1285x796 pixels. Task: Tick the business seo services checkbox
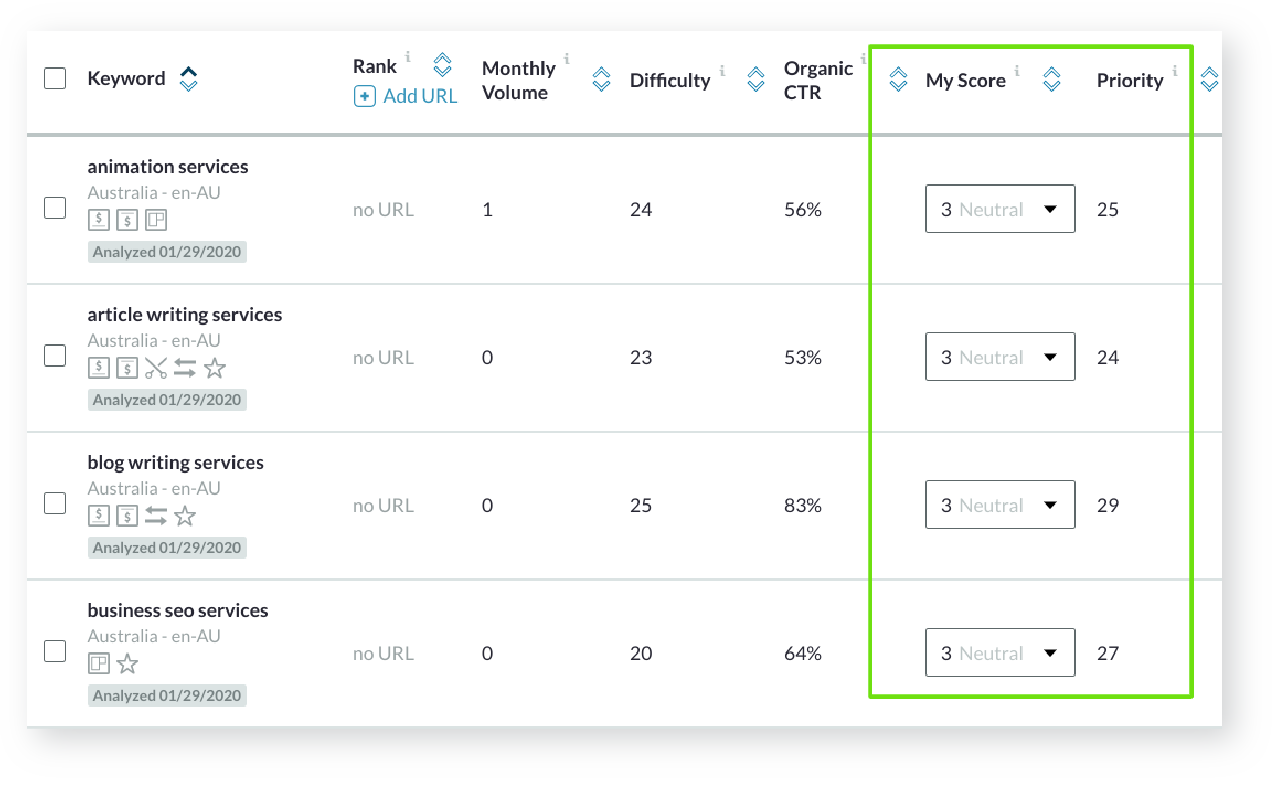55,652
